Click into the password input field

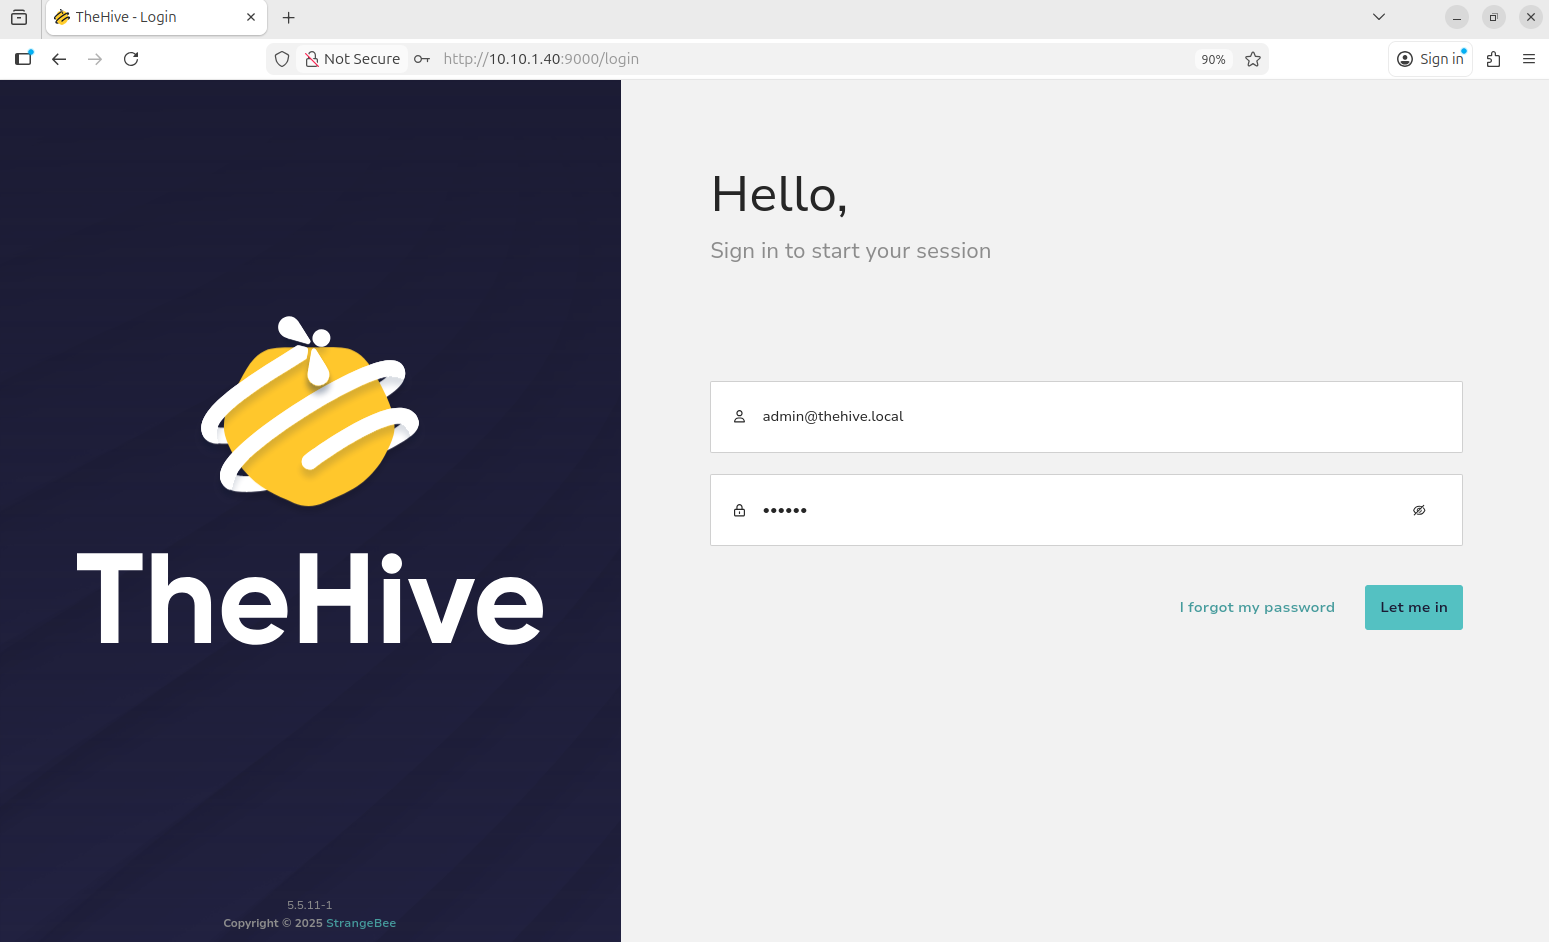[1070, 510]
